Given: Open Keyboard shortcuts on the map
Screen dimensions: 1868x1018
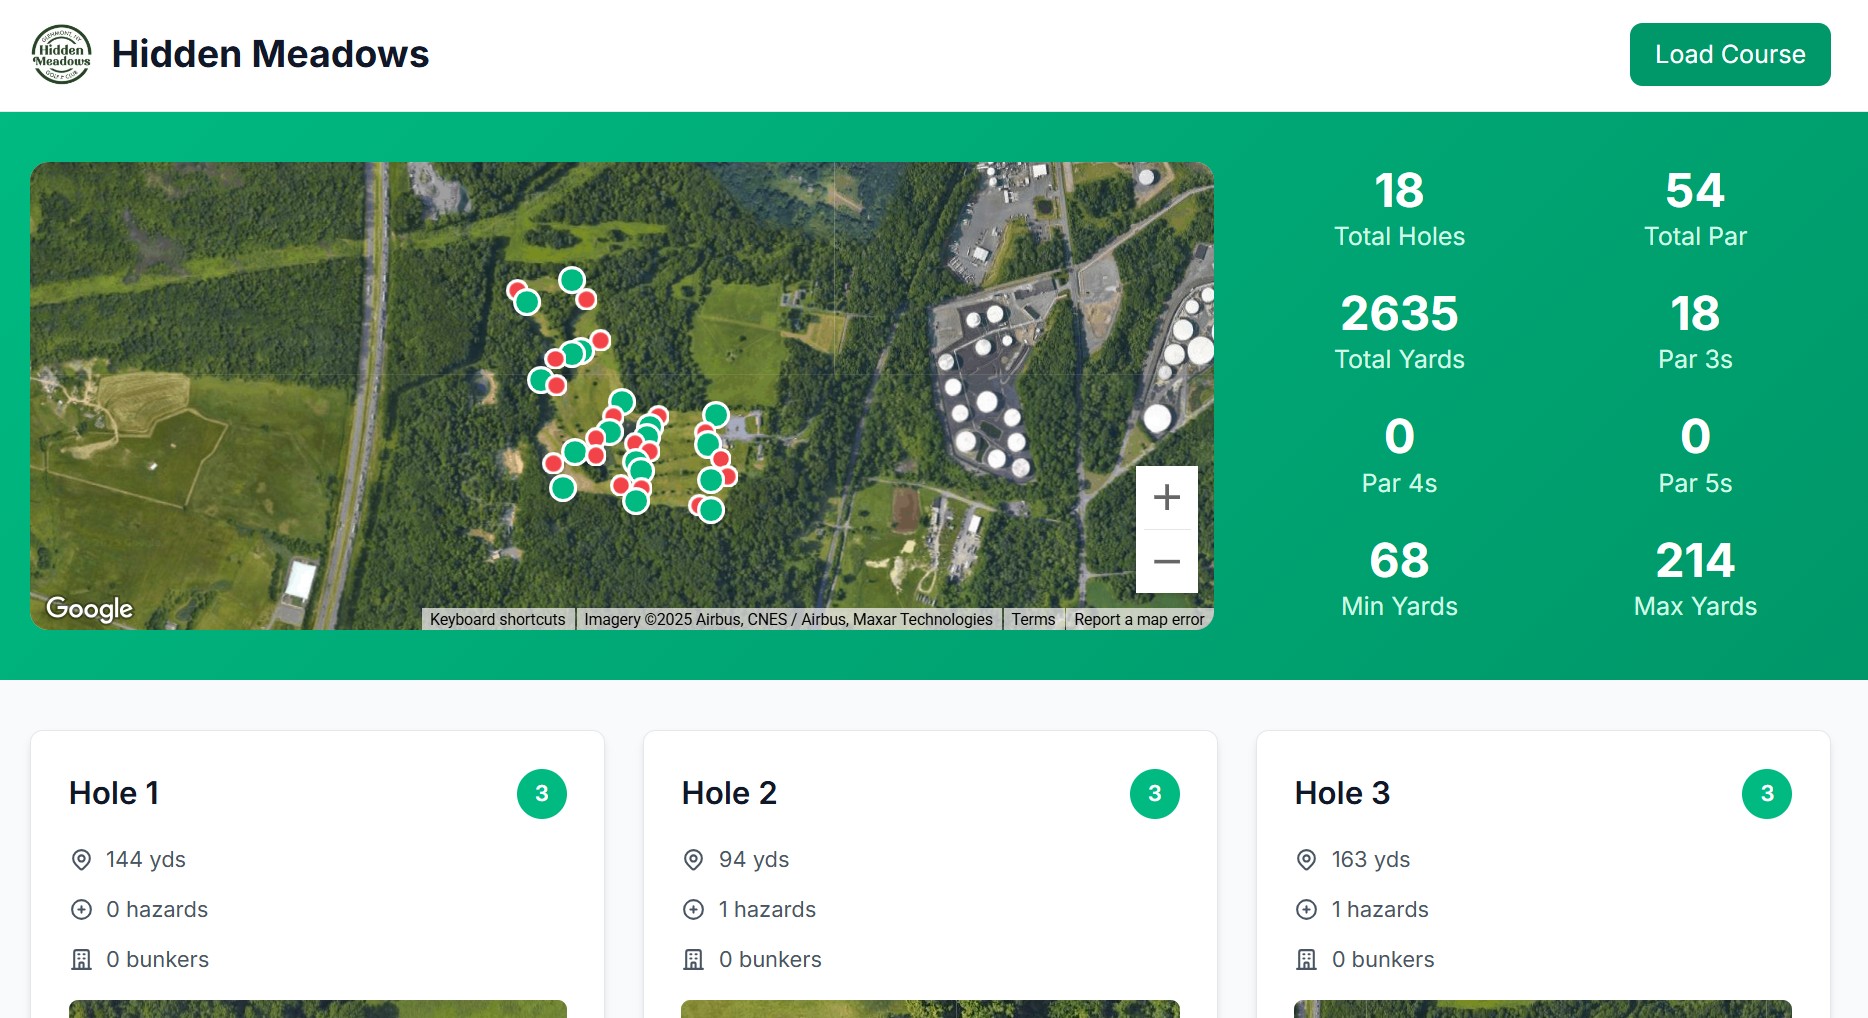Looking at the screenshot, I should 497,619.
